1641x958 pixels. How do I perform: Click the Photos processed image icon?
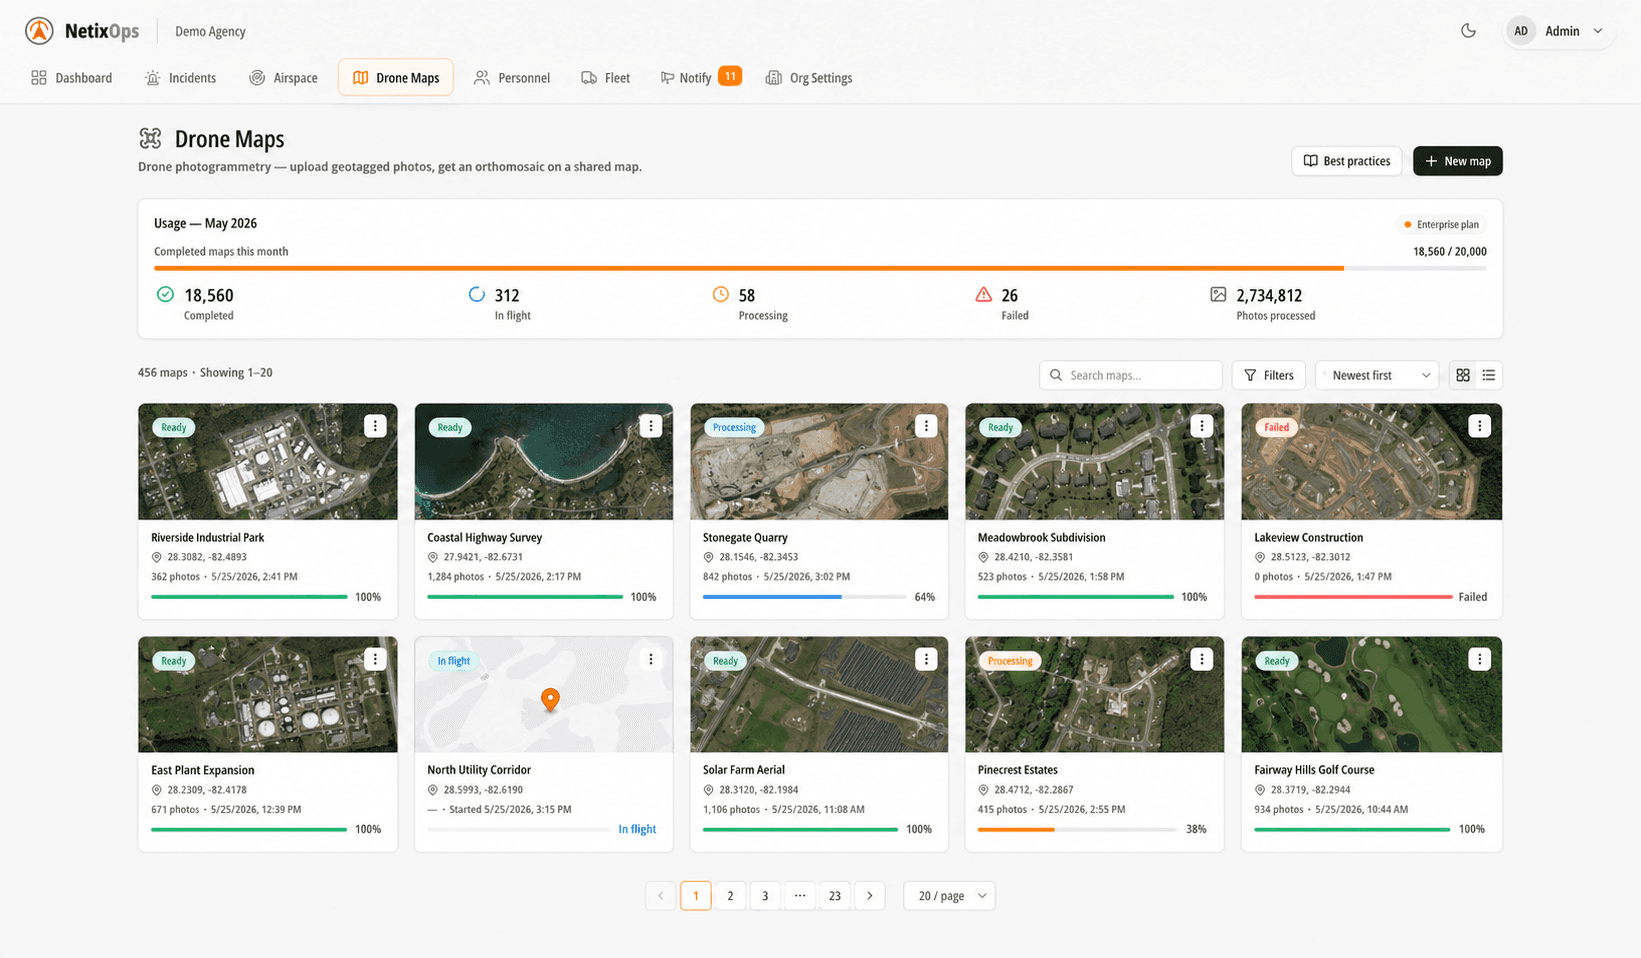tap(1218, 294)
